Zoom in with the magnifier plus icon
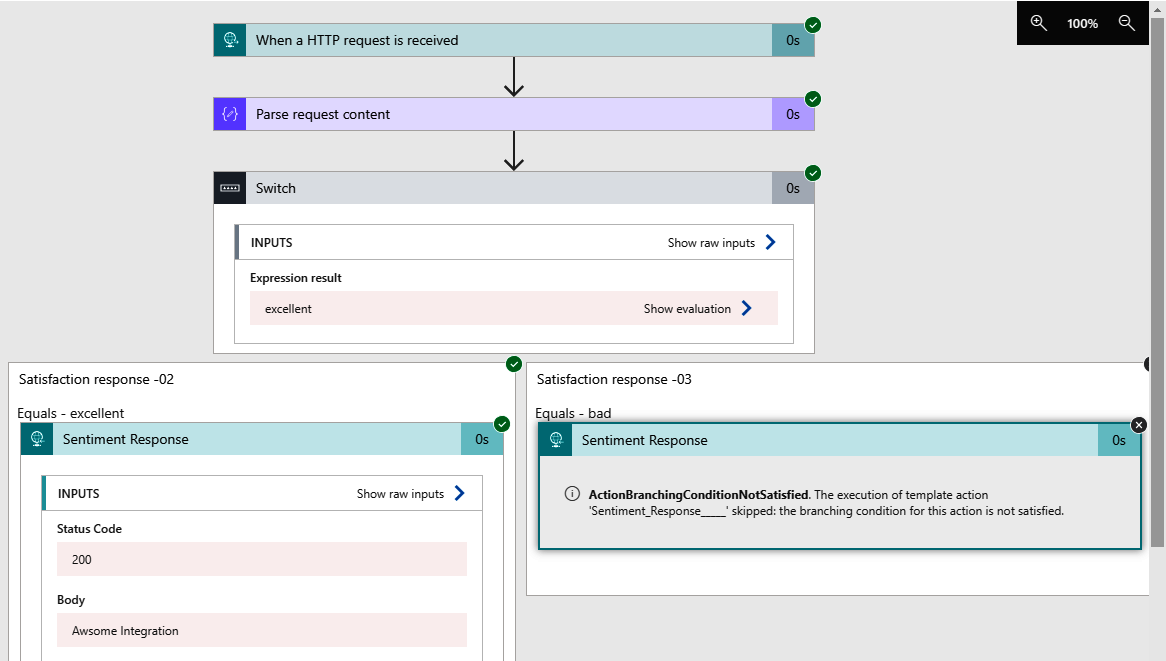Screen dimensions: 1166x661 [1039, 23]
